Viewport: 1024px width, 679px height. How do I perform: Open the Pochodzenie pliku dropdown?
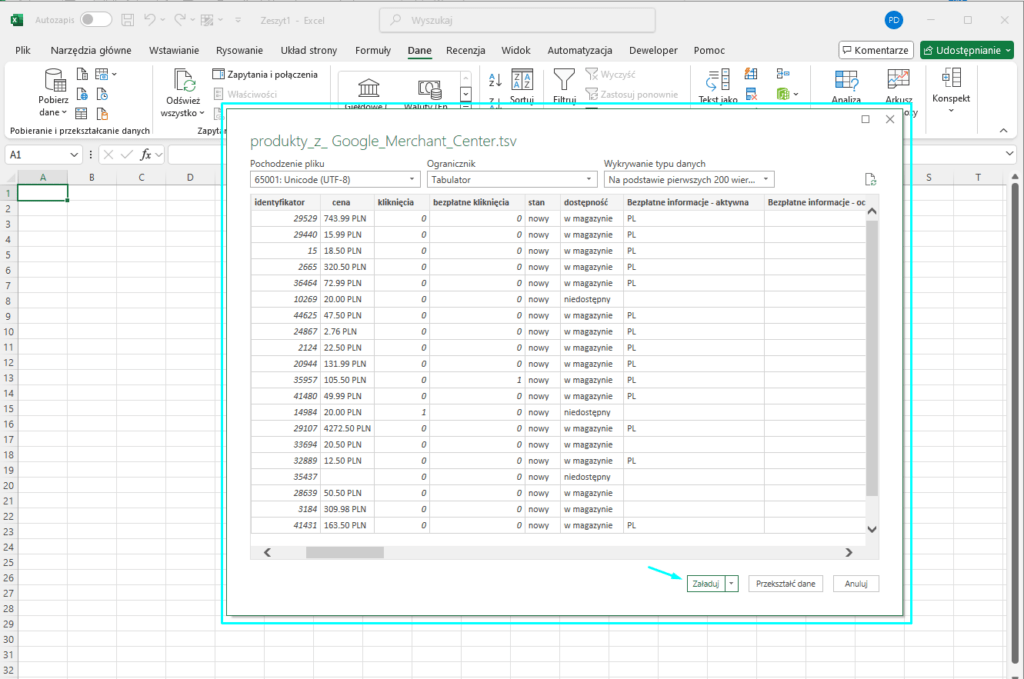(334, 180)
